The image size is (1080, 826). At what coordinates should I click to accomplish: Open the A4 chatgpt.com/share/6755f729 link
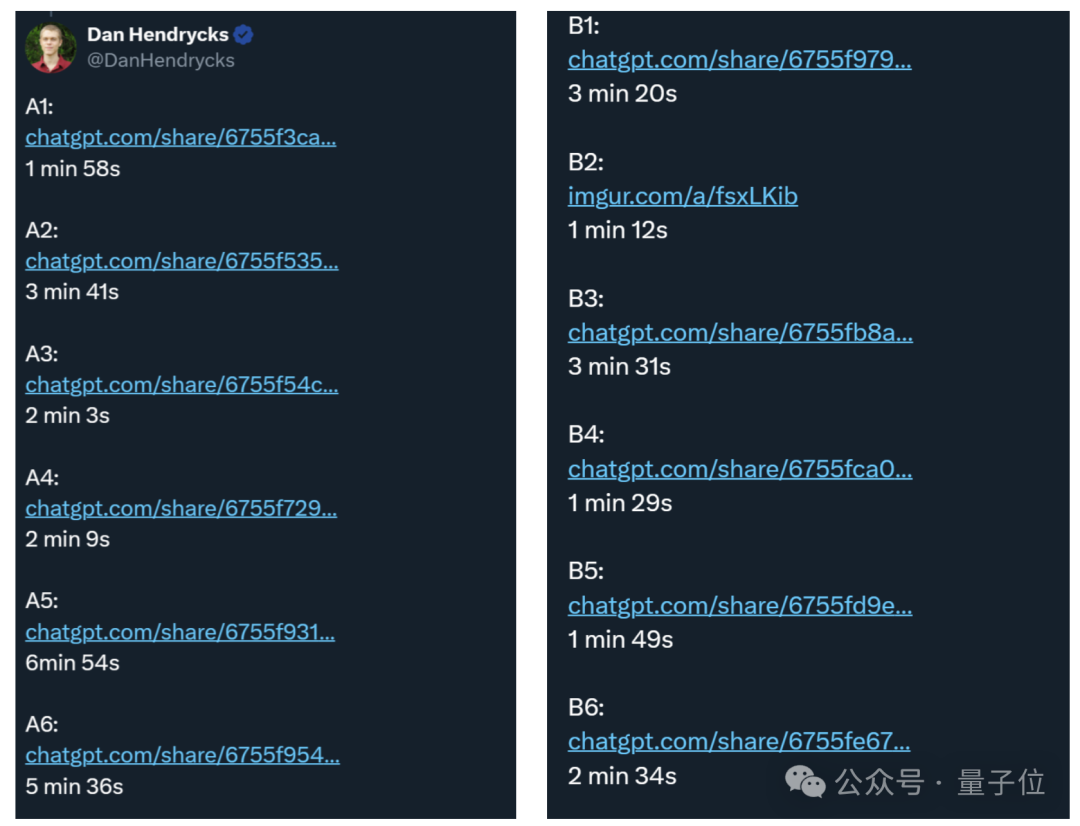click(x=180, y=508)
